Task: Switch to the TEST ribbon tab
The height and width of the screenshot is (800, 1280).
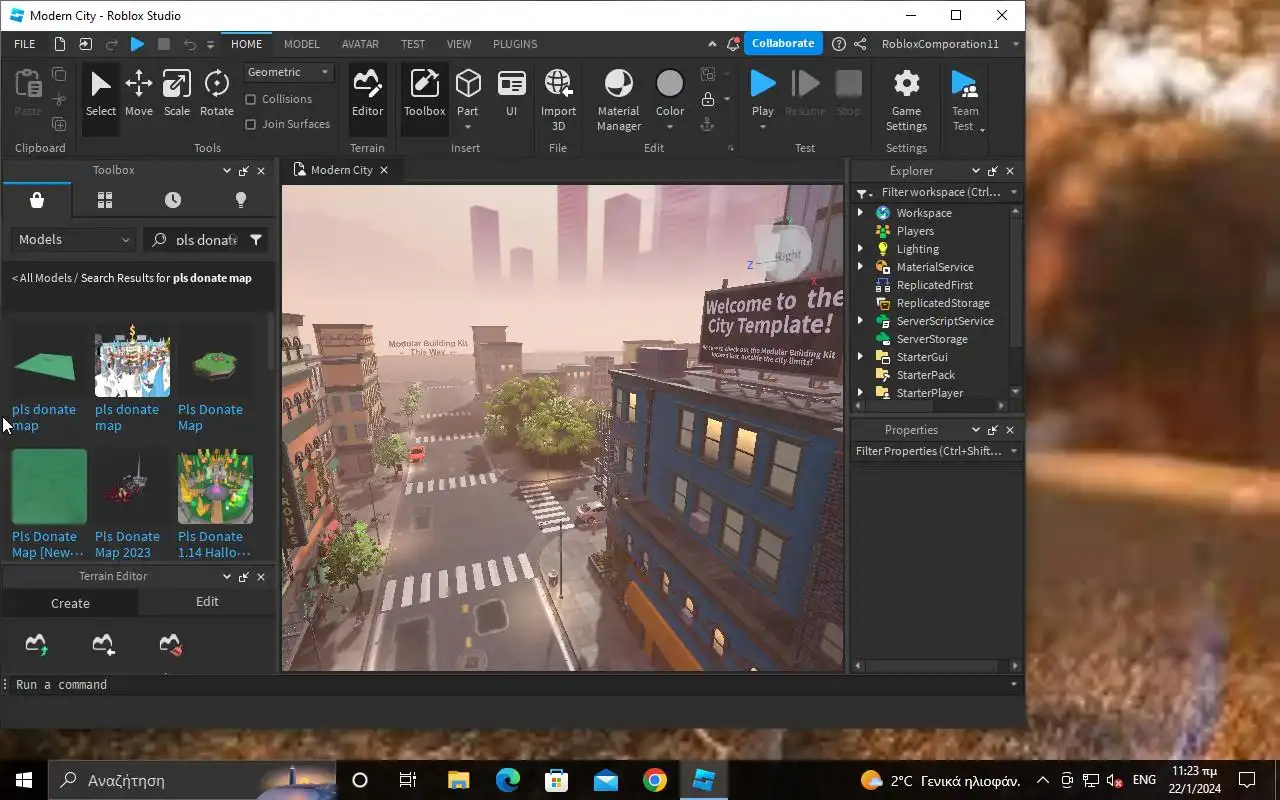Action: point(413,44)
